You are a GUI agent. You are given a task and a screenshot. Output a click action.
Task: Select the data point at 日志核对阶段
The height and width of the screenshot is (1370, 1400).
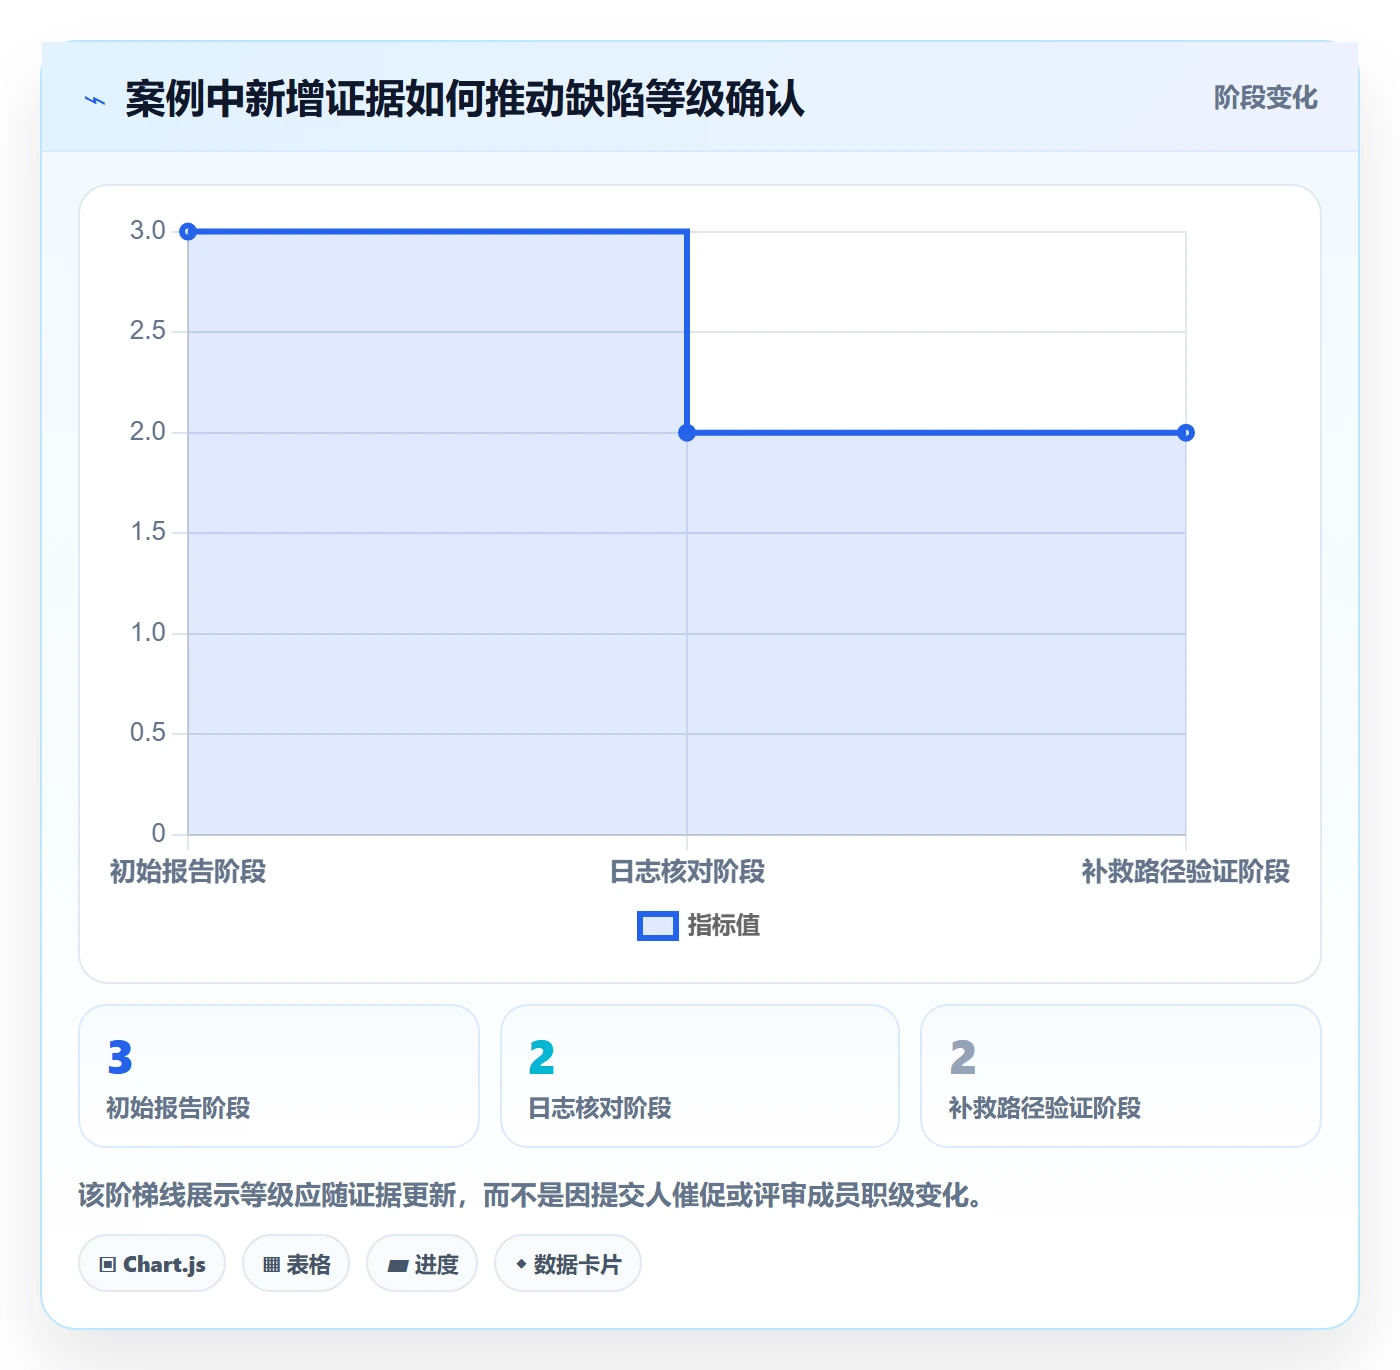[687, 433]
